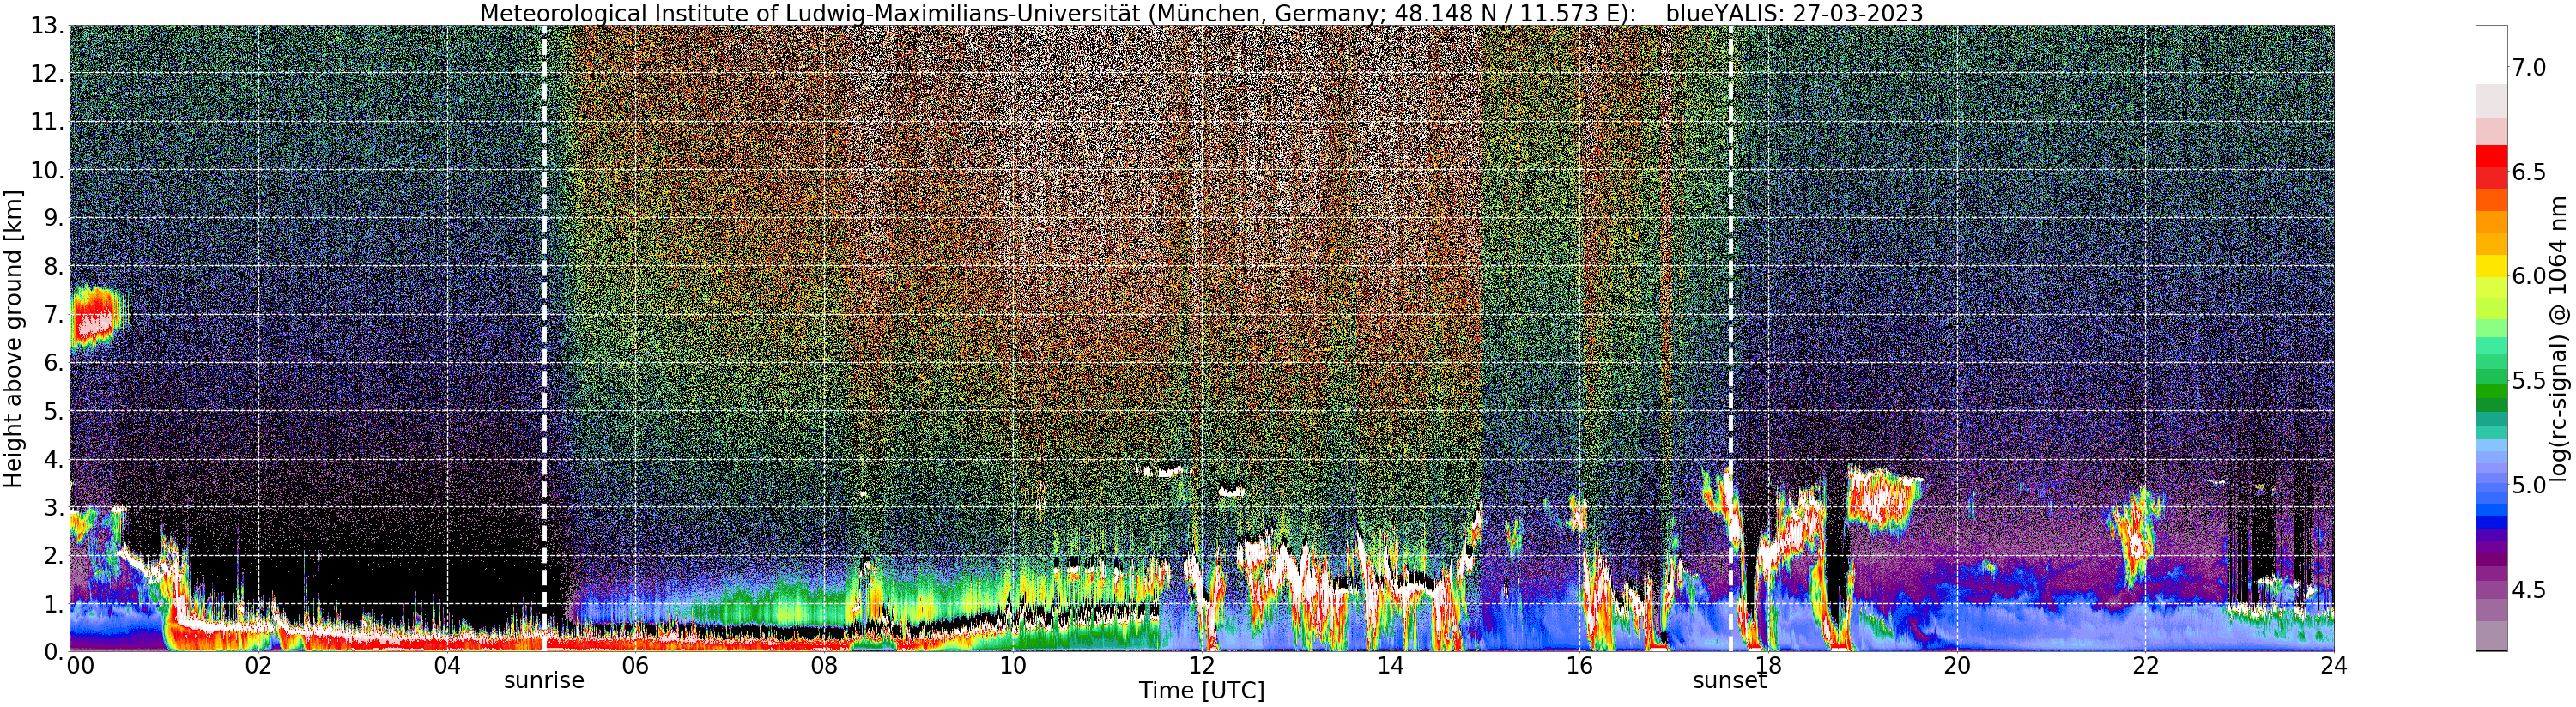This screenshot has width=2576, height=707.
Task: Click the '20' tick on the time axis
Action: click(1956, 665)
